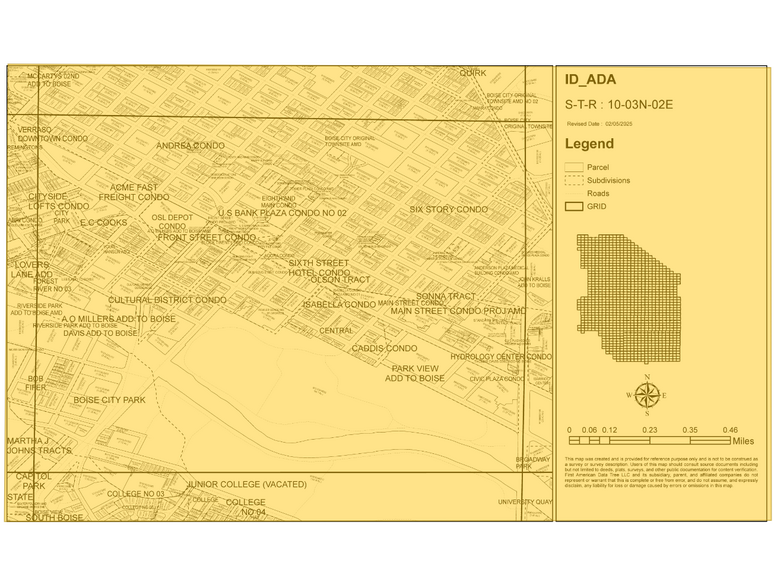Click the U S BANK PLAZA CONDO label
This screenshot has height=588, width=774.
(282, 213)
